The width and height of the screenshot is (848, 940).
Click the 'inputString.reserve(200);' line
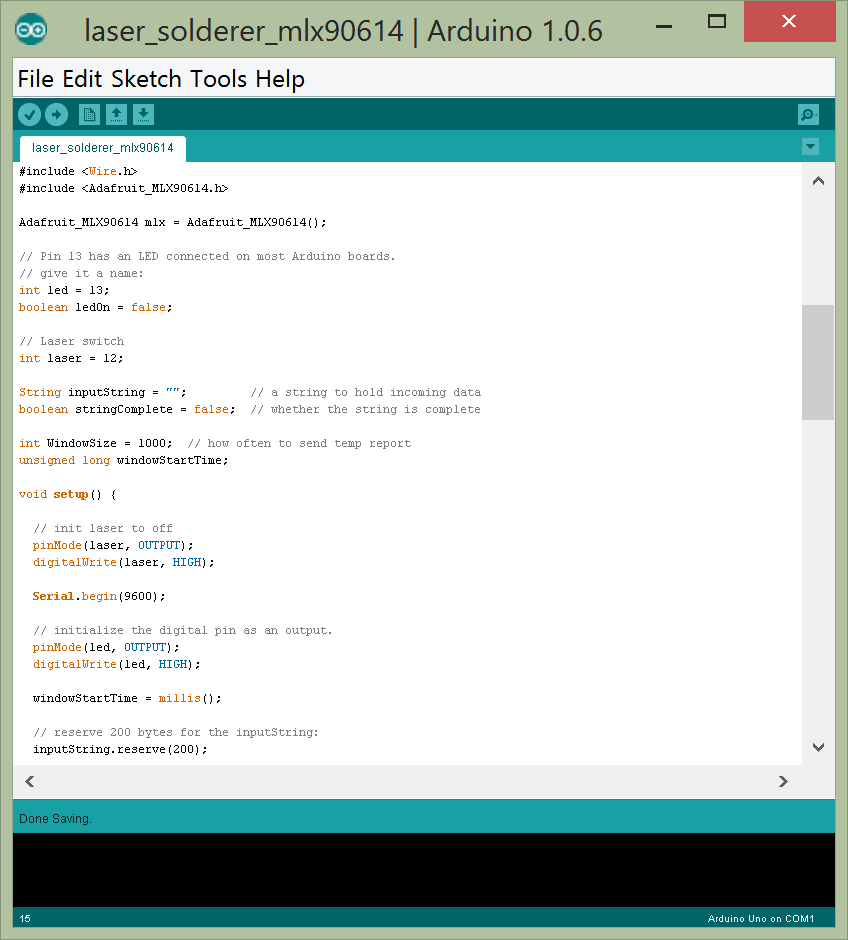coord(120,749)
